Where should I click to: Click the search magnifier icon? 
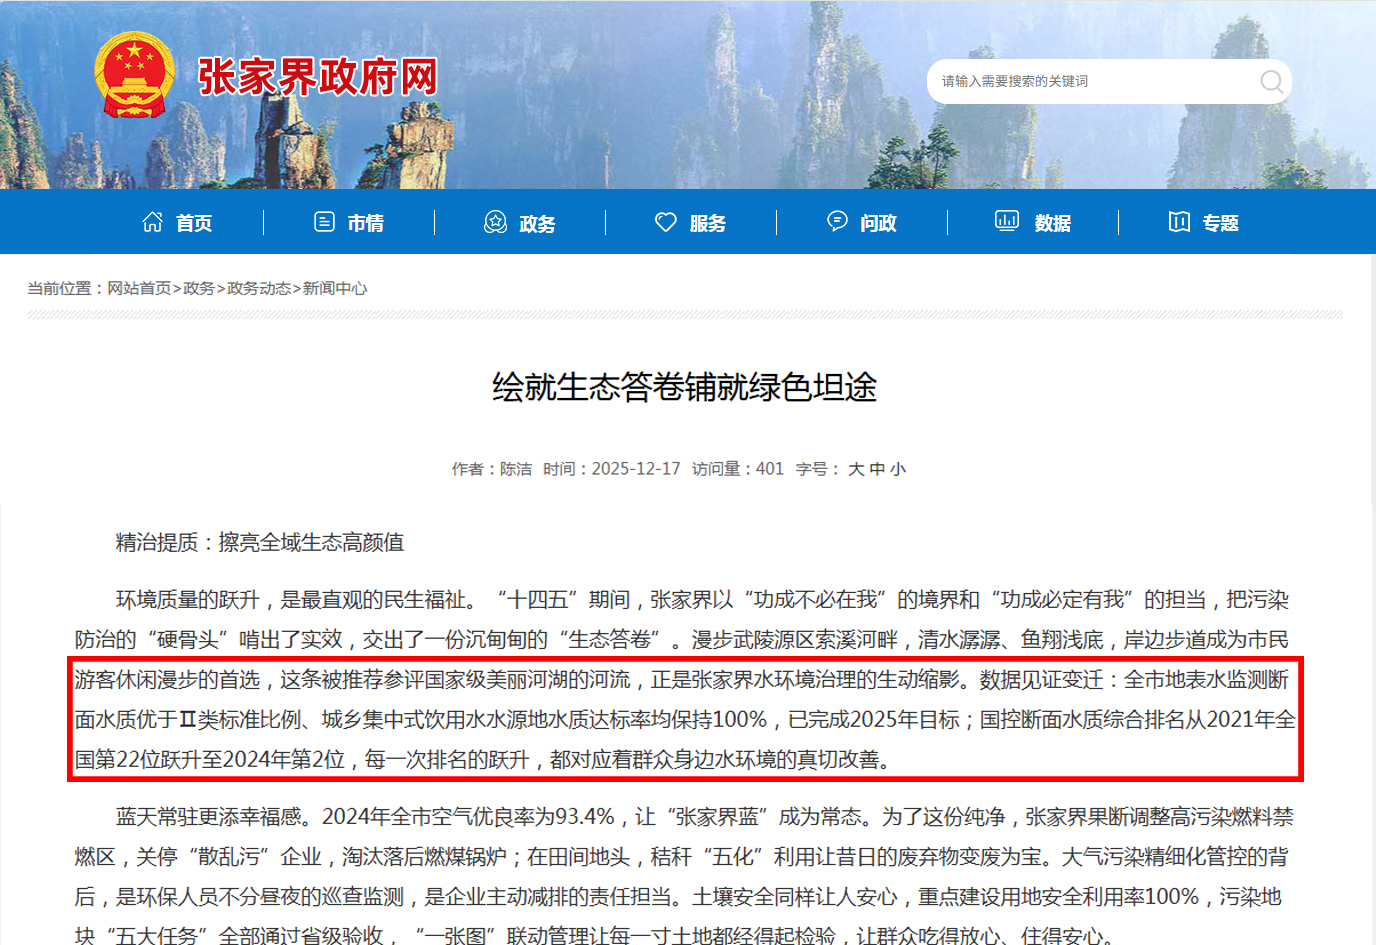click(1270, 81)
